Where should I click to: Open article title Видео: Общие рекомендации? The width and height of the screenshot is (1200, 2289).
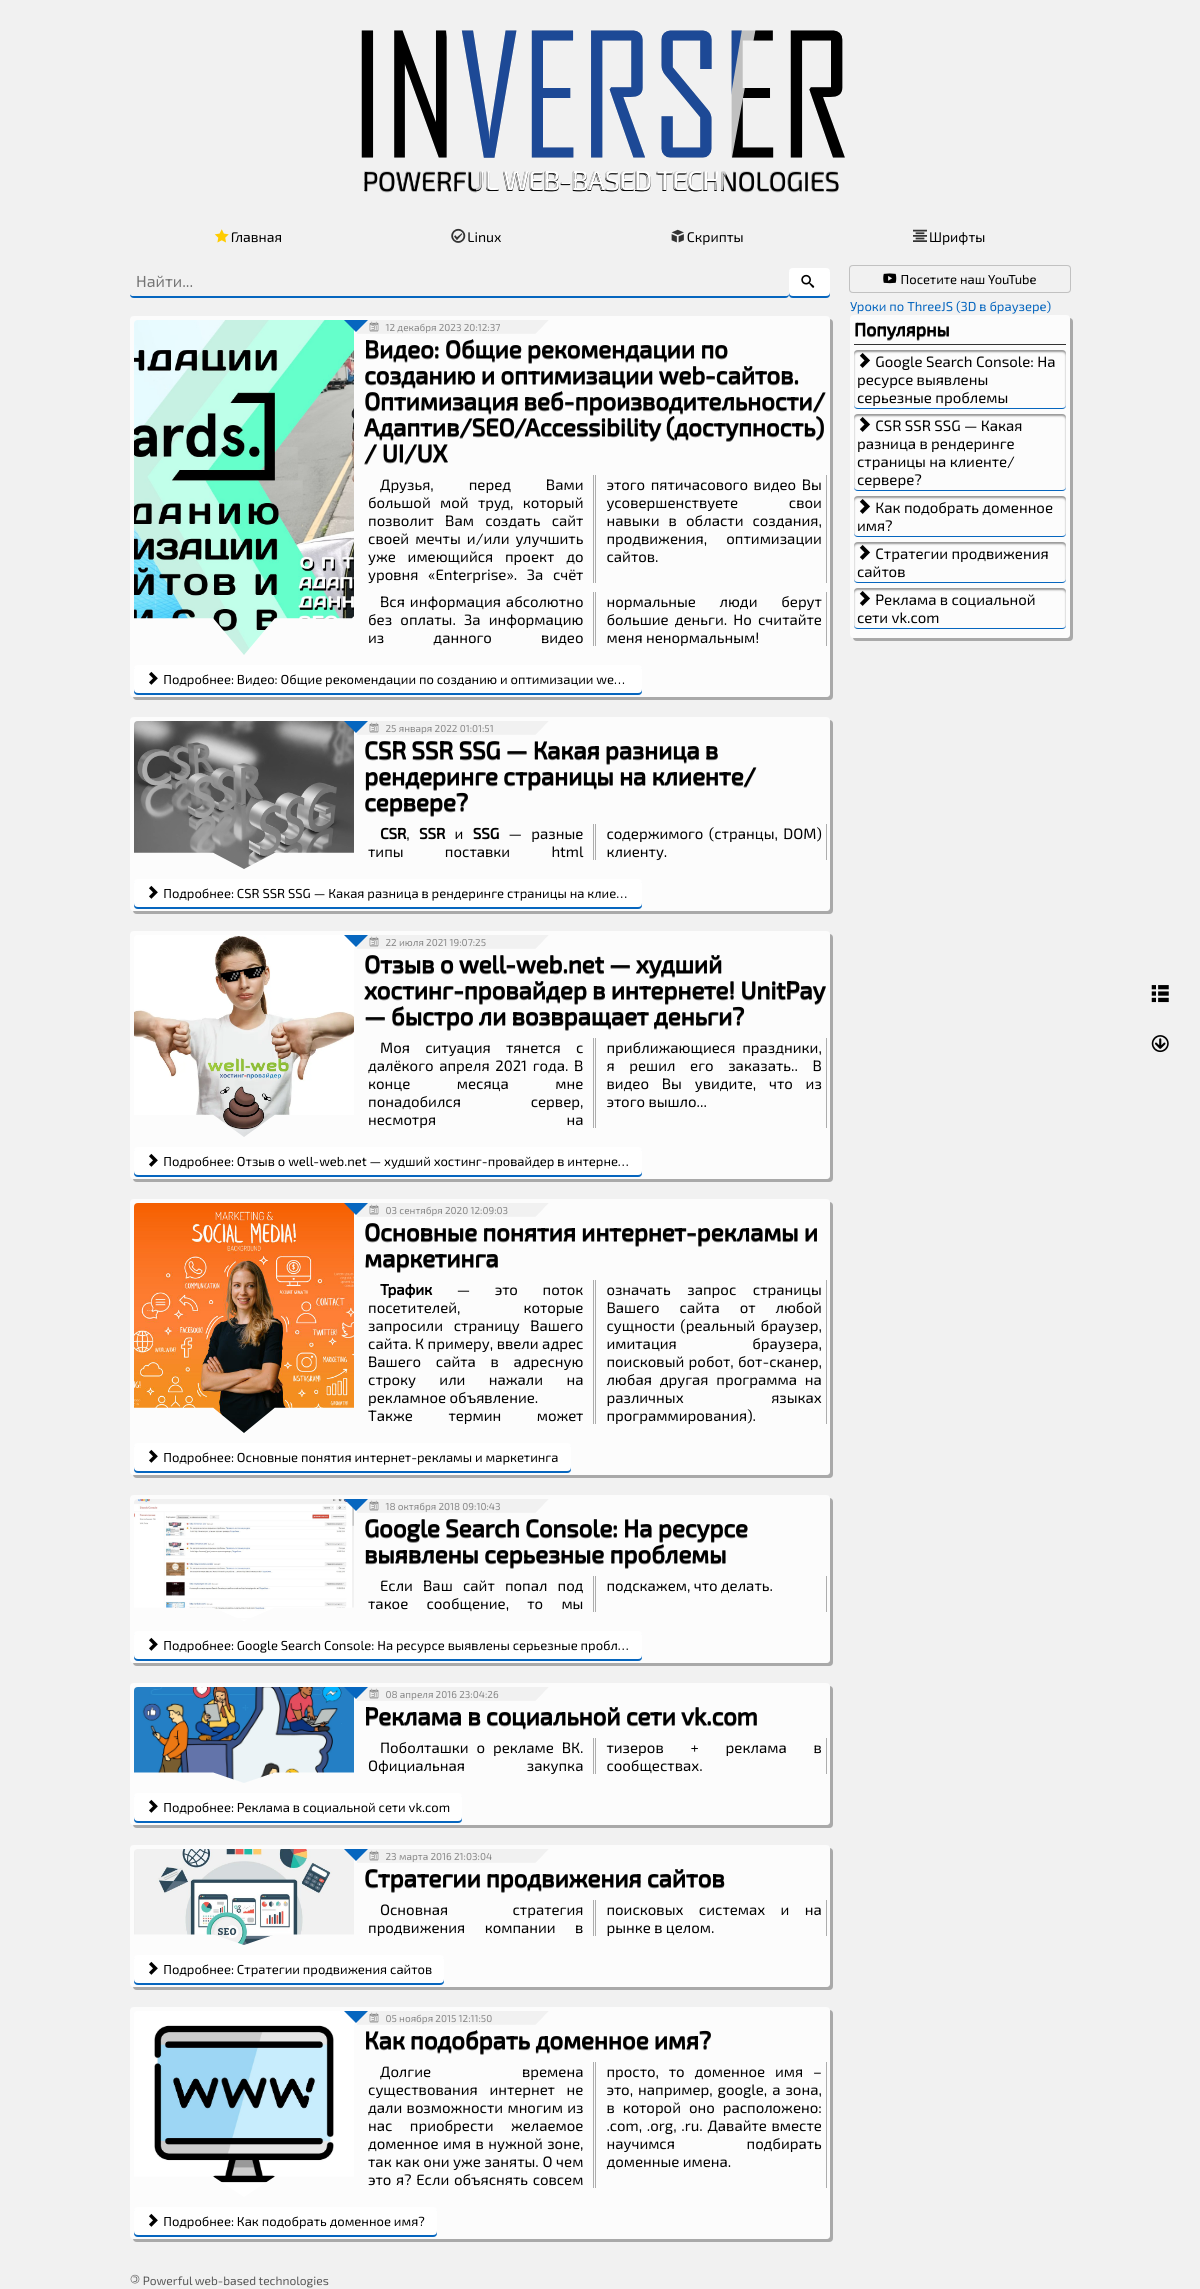[595, 402]
